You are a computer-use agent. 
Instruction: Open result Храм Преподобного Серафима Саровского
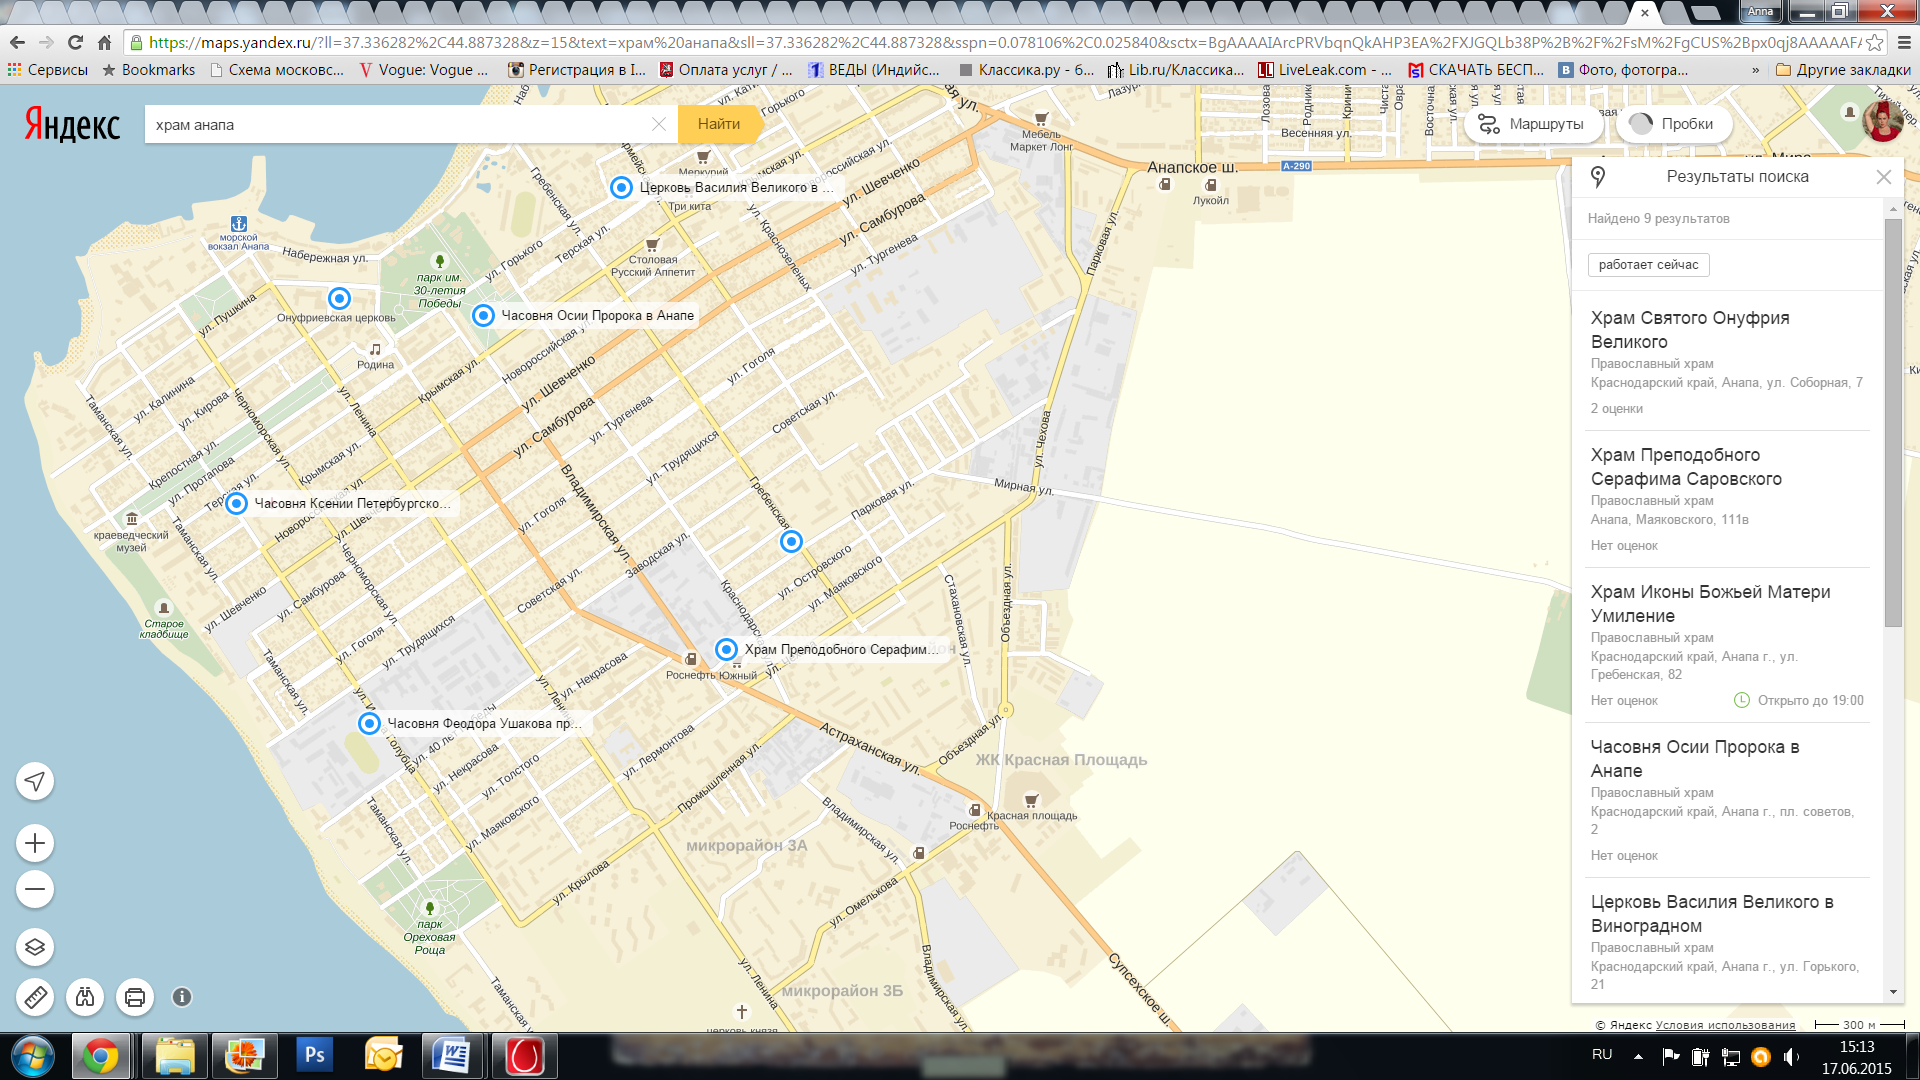pos(1686,467)
